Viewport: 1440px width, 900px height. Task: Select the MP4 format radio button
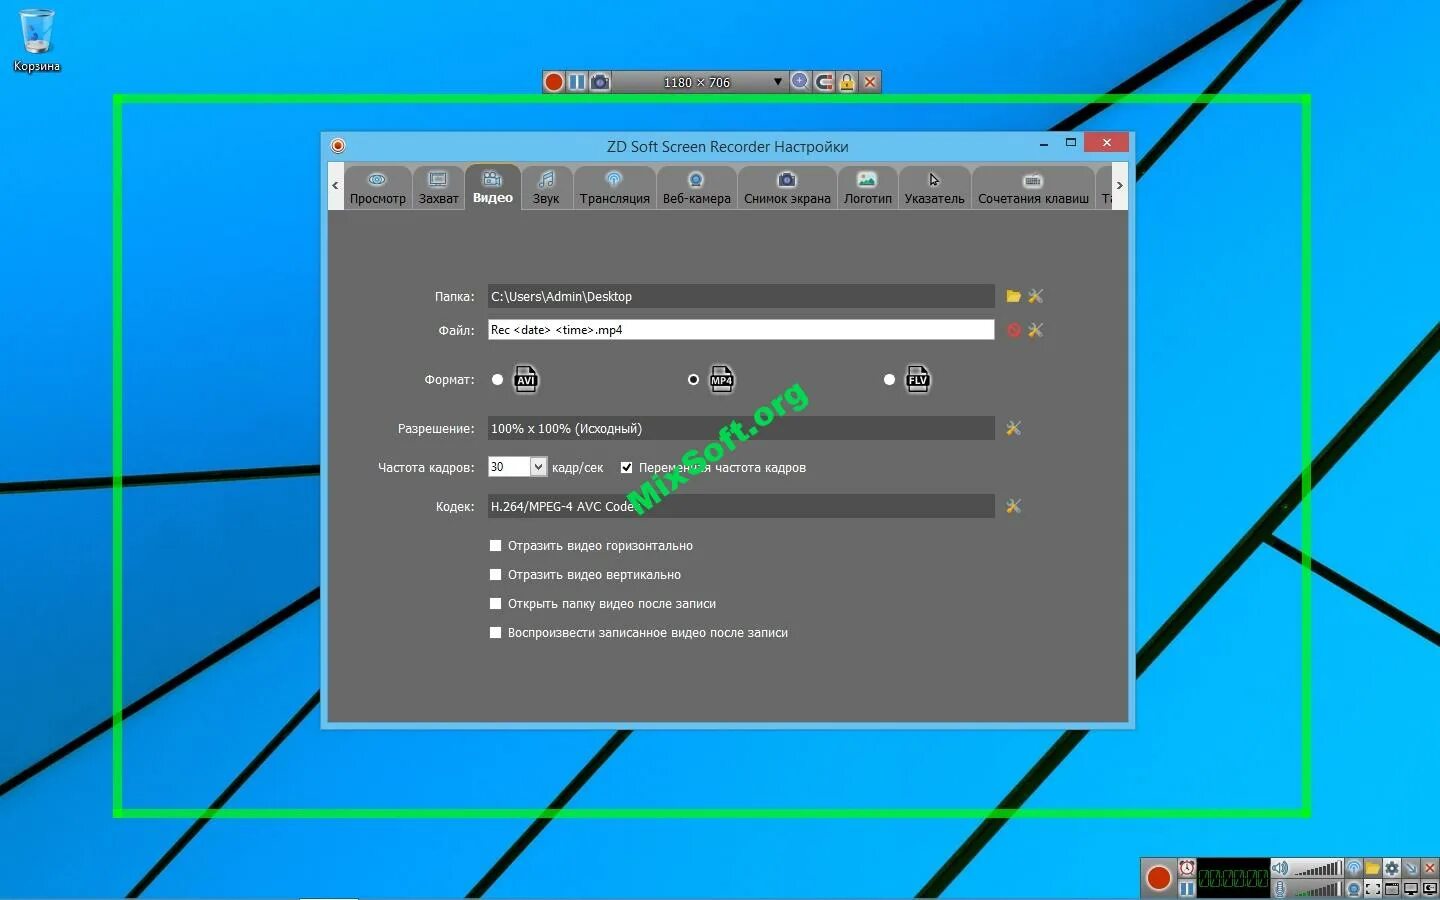(693, 380)
